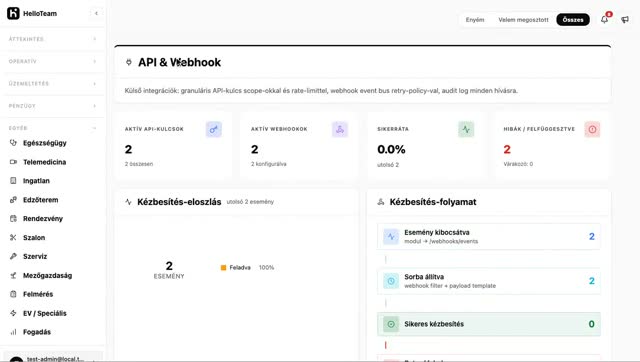Screen dimensions: 640x362
Task: Select the Velem megosztott filter tab
Action: pos(523,20)
